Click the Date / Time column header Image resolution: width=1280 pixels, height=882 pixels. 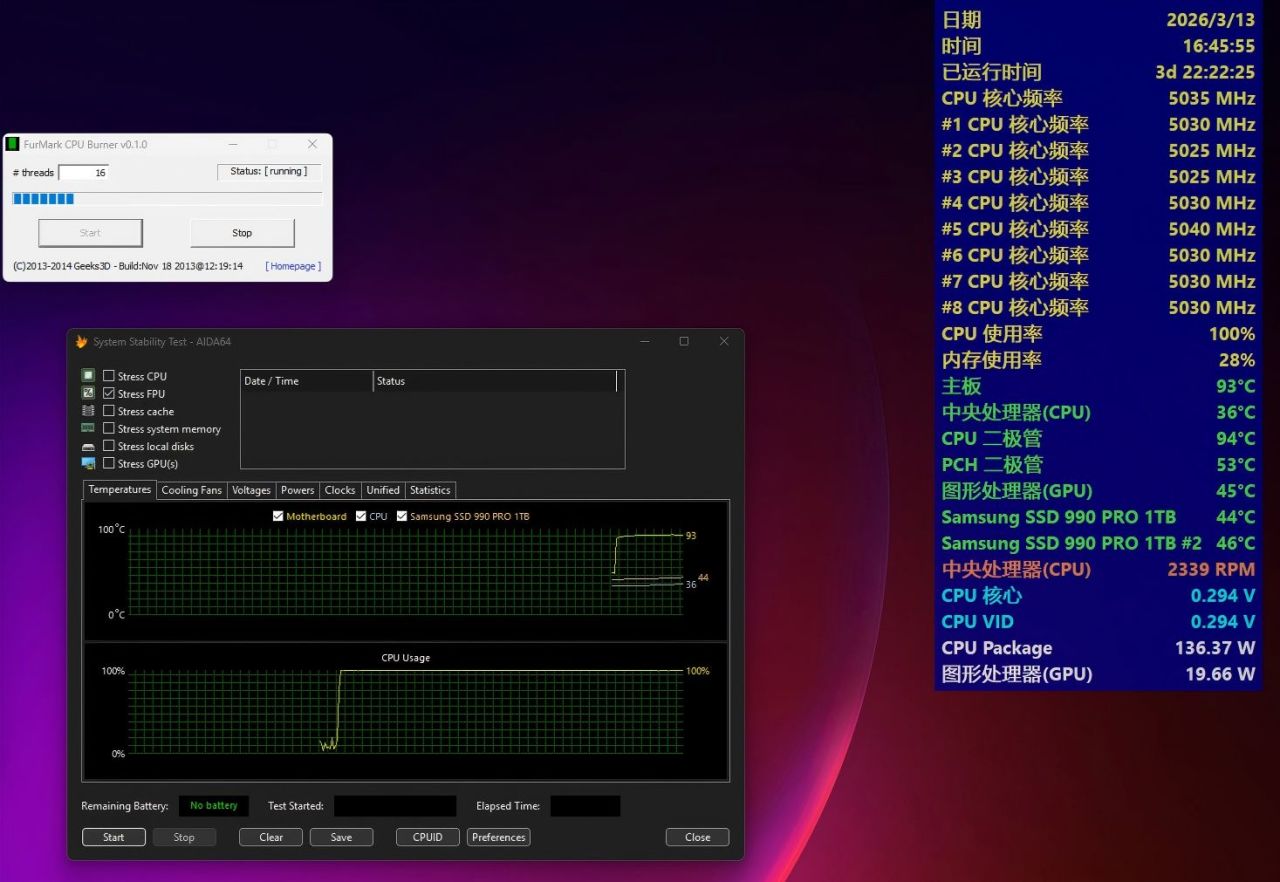pyautogui.click(x=307, y=381)
